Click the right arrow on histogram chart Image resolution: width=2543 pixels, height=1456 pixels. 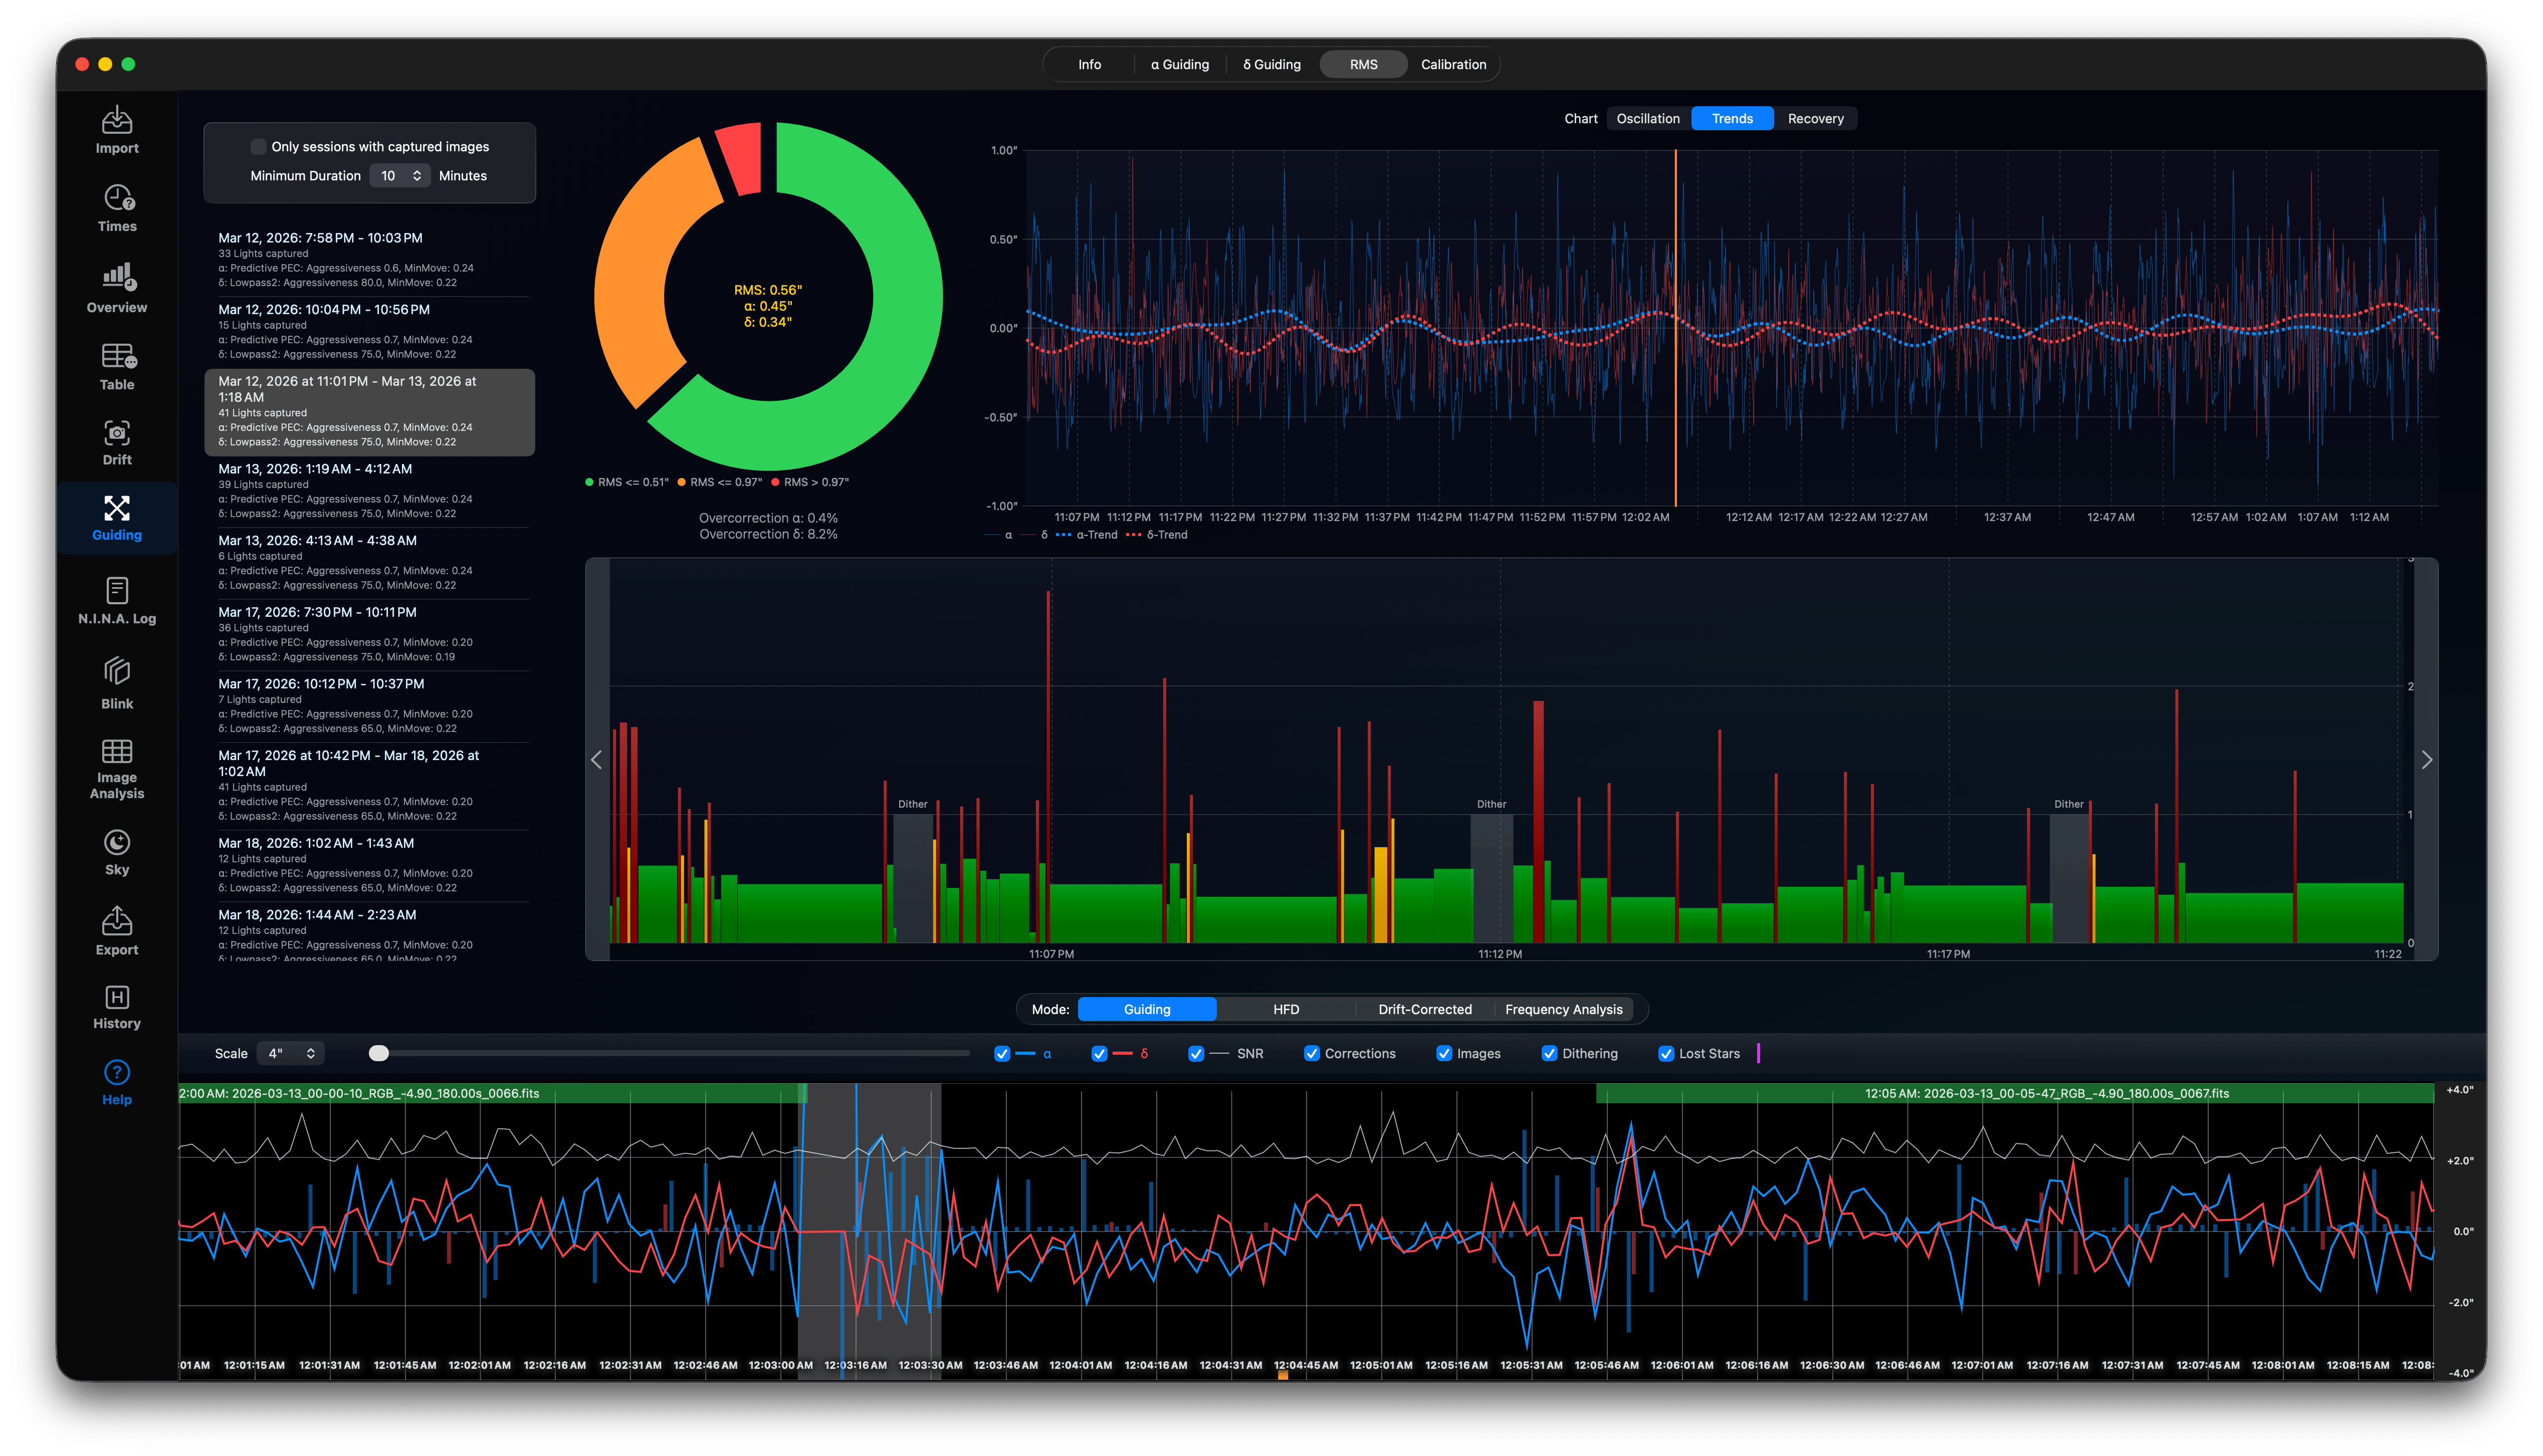[x=2426, y=760]
